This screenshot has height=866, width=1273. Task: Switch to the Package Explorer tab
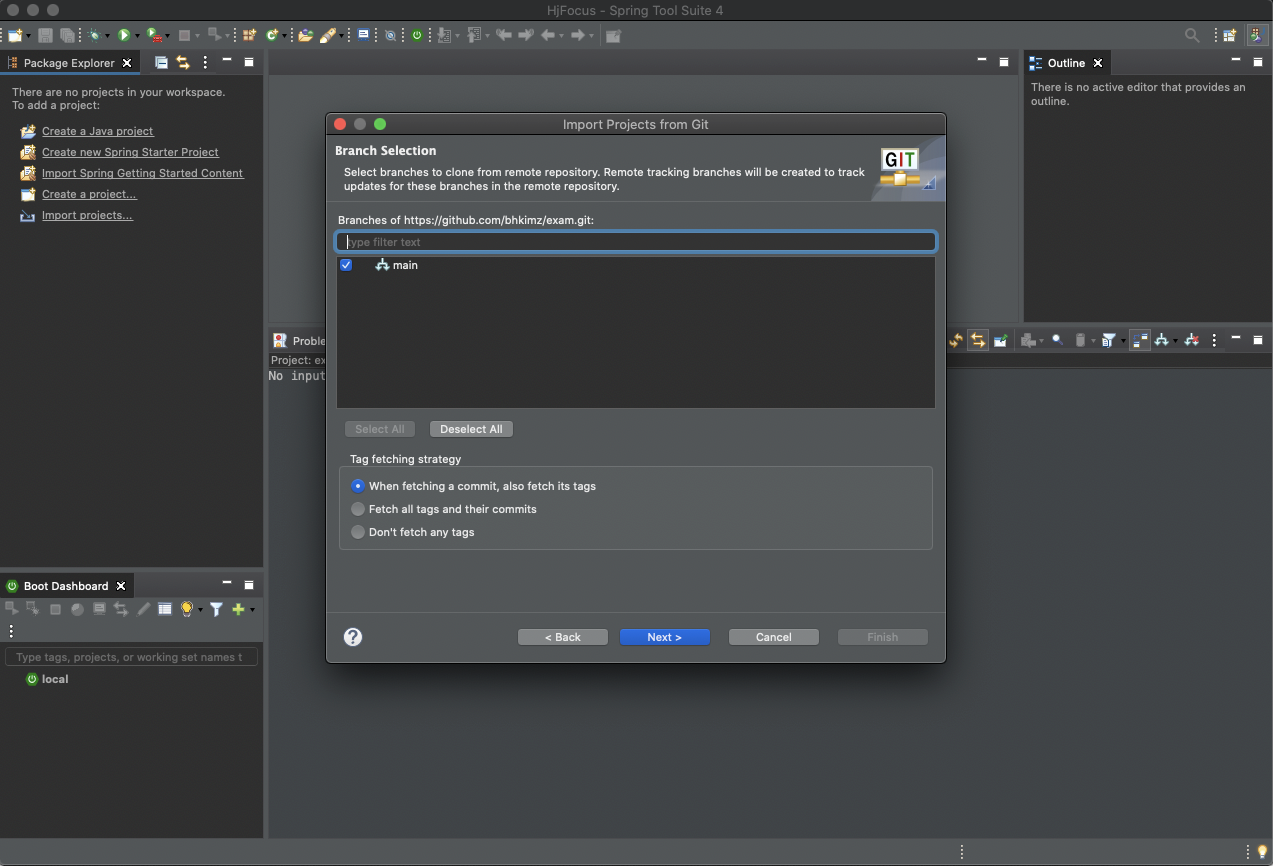(x=69, y=62)
